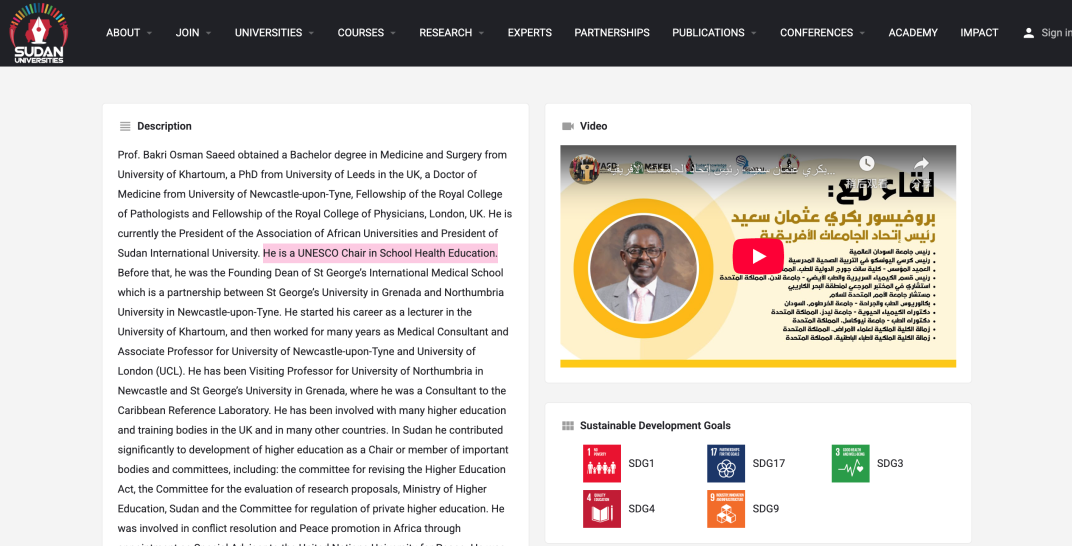The width and height of the screenshot is (1072, 546).
Task: Click the Watch Later clock icon
Action: coord(867,164)
